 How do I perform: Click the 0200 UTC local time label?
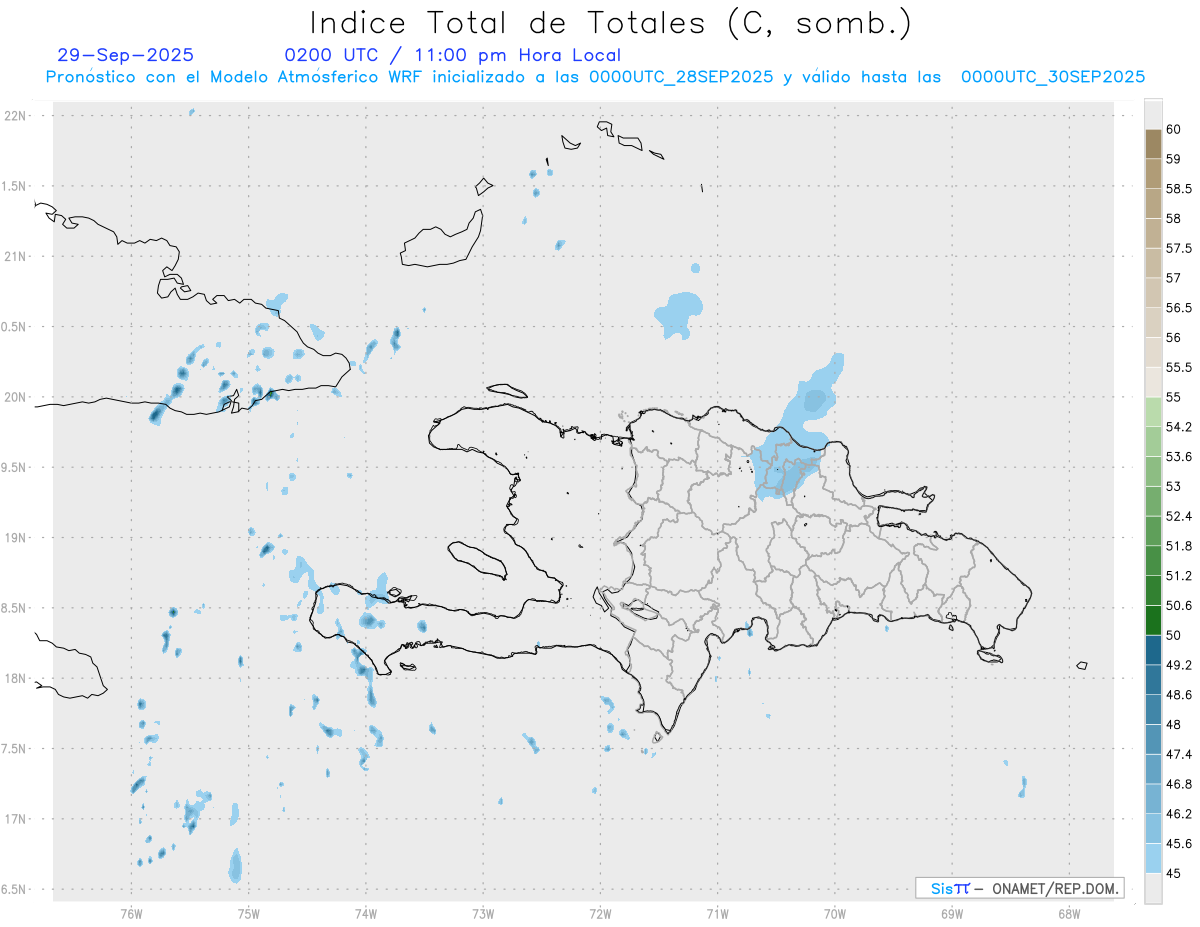pos(453,55)
